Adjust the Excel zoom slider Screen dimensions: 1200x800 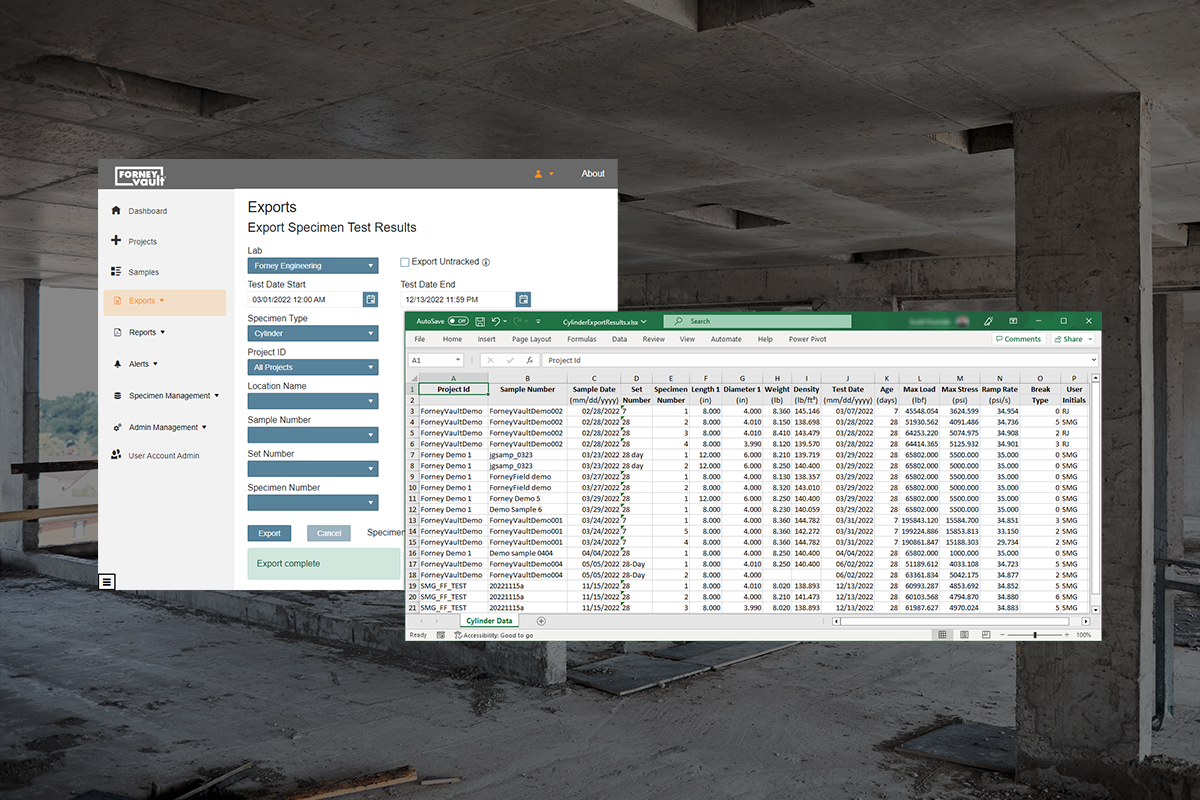(1034, 635)
